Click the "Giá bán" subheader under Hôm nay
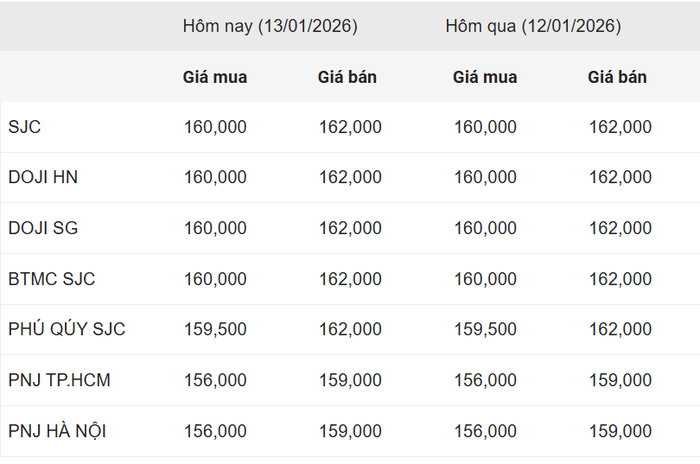The width and height of the screenshot is (700, 464). 347,77
